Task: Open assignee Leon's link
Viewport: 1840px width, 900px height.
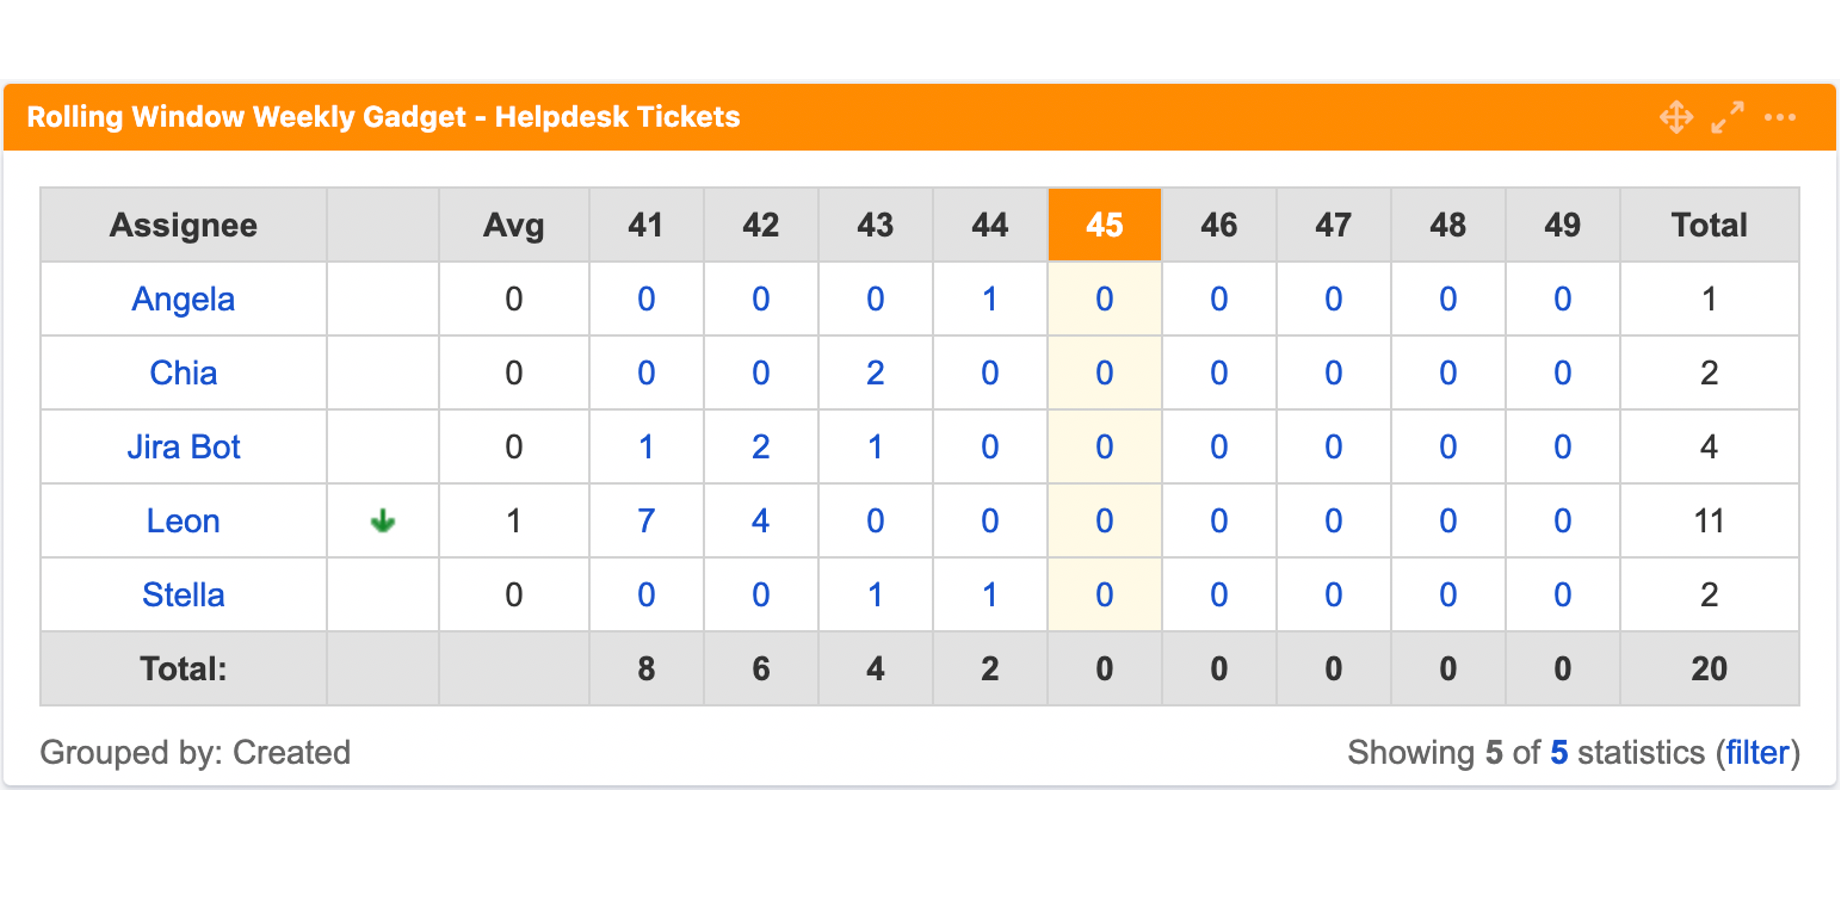Action: pos(183,521)
